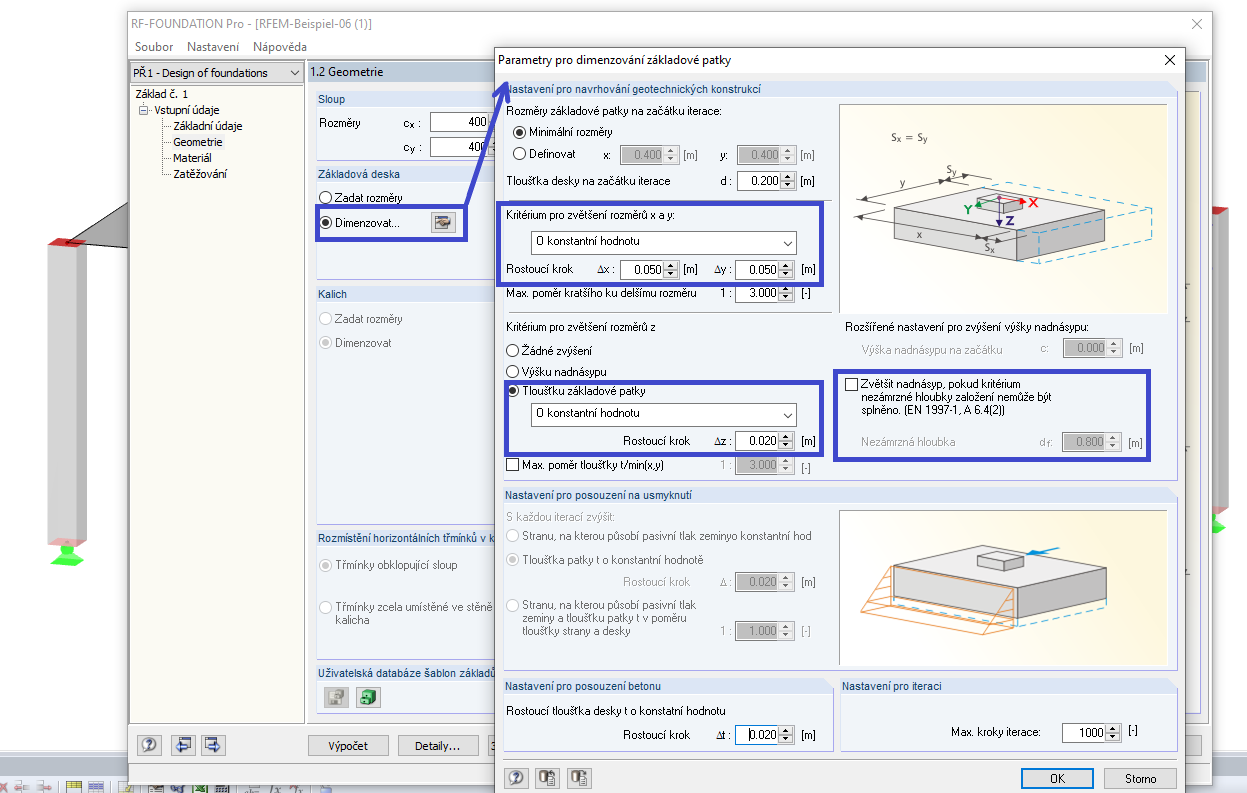
Task: Click the stepper of the Δy field
Action: 788,270
